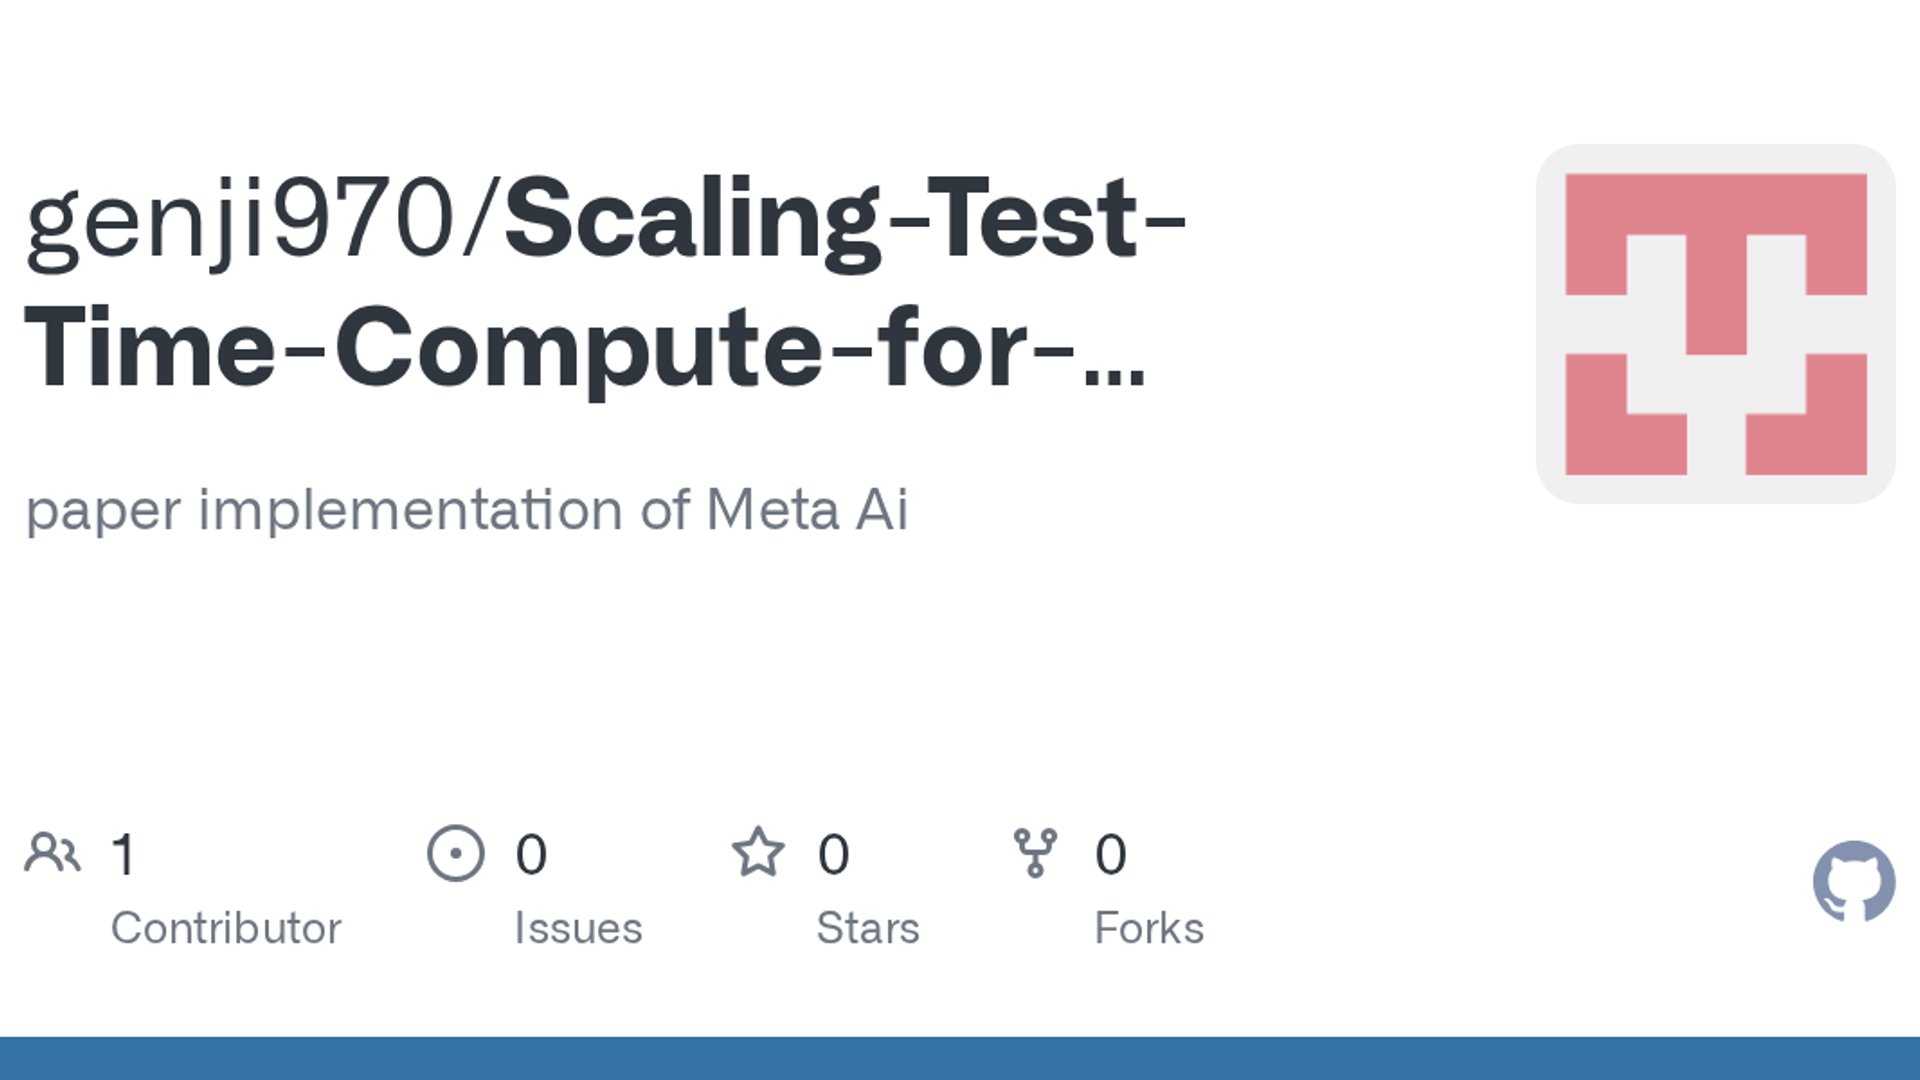Open the pink identicon avatar
Screen dimensions: 1920x1080
click(1716, 324)
